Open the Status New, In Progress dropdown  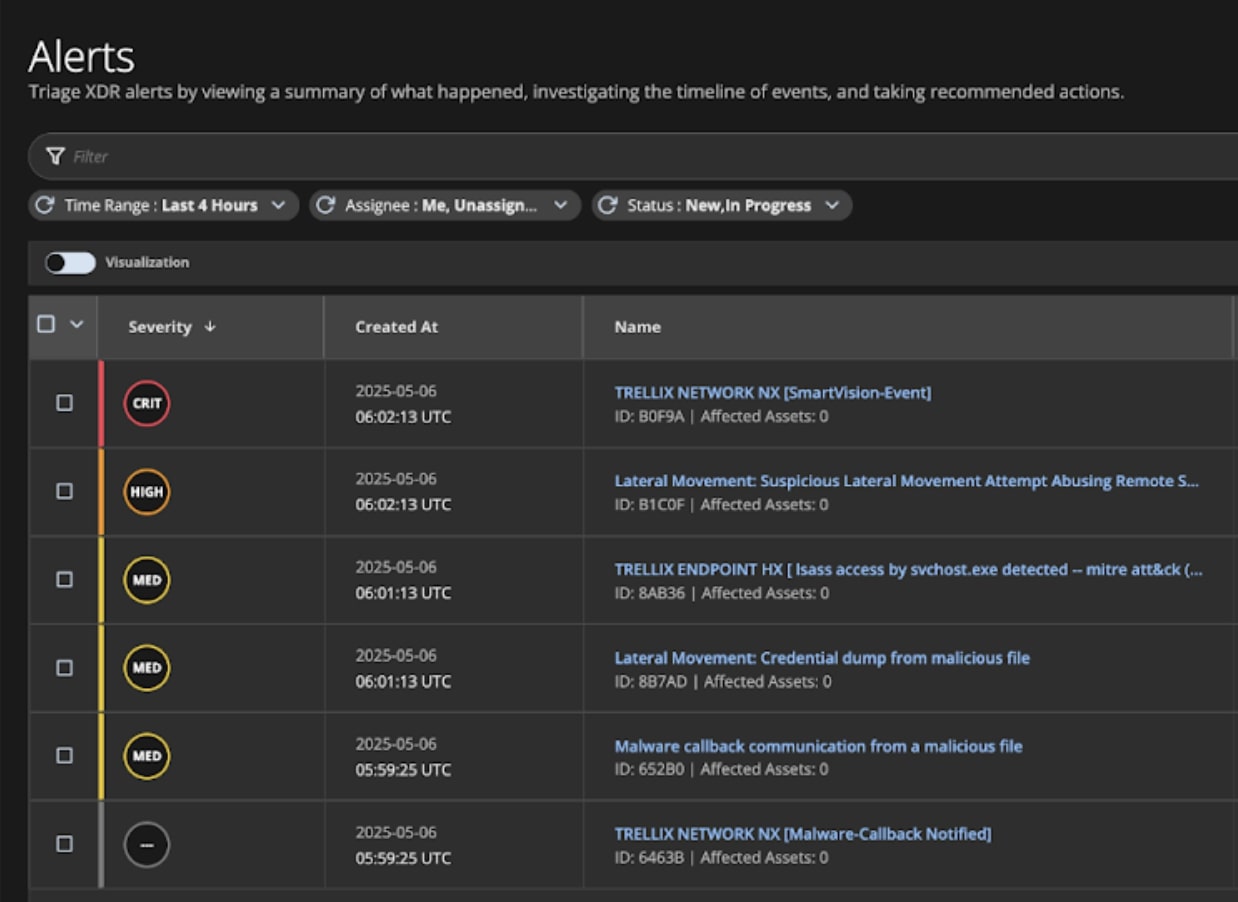(x=832, y=205)
